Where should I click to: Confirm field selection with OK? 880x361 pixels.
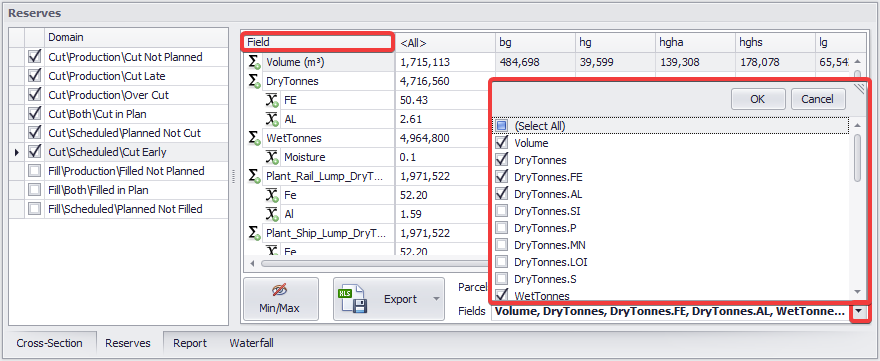(x=758, y=99)
